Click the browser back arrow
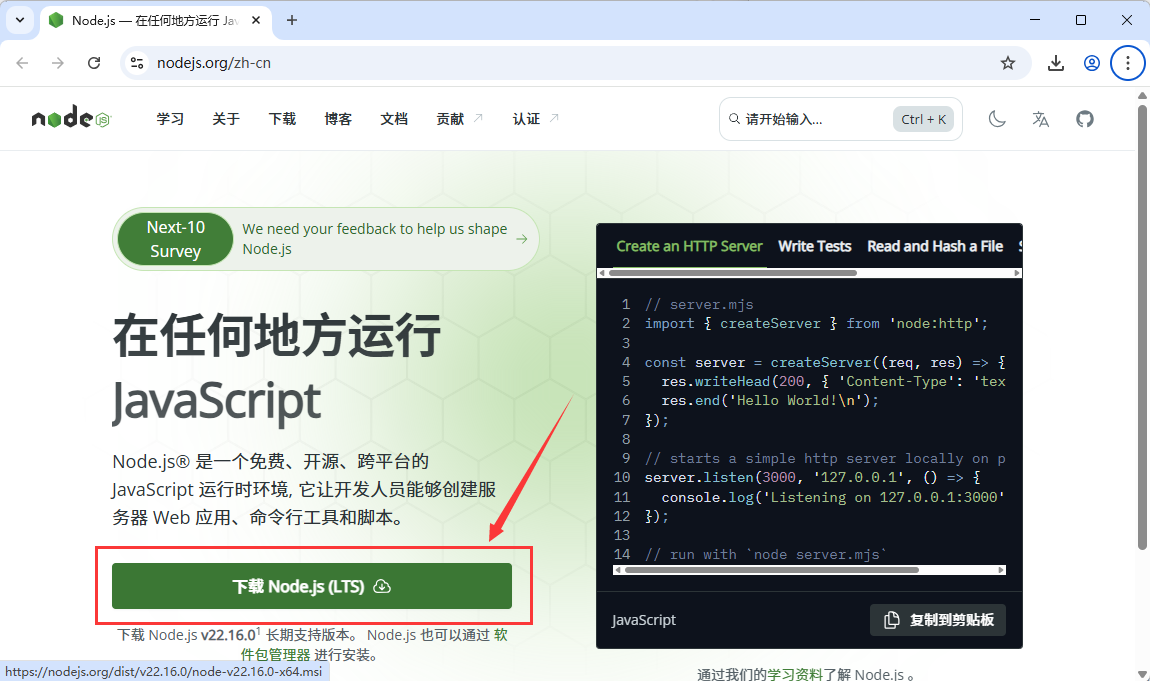 coord(22,62)
